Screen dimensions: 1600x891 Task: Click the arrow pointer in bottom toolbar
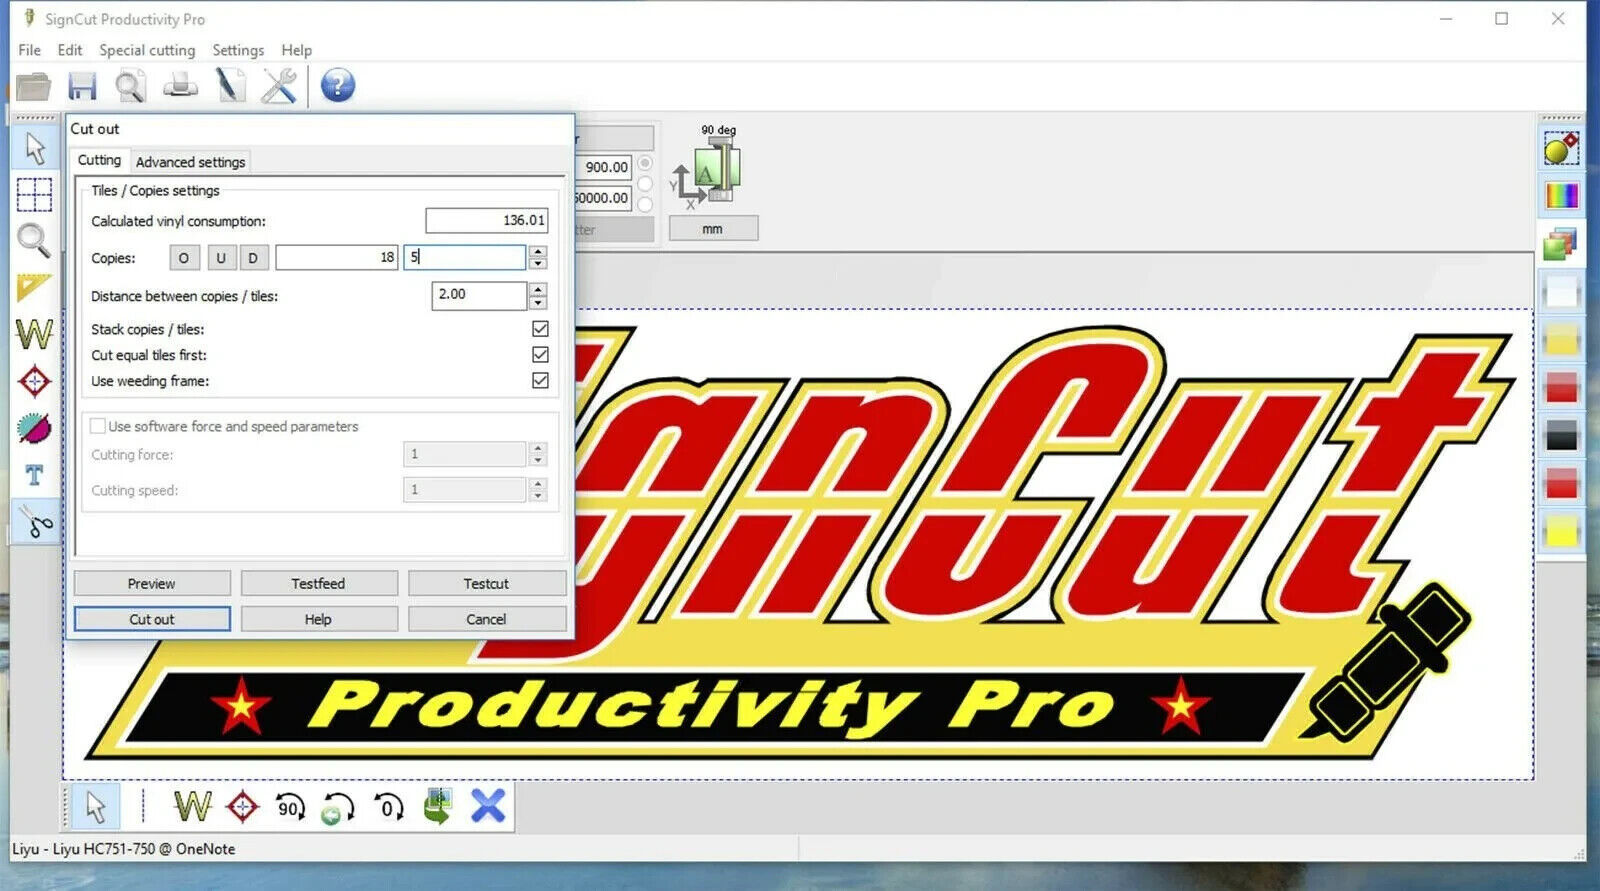tap(96, 806)
